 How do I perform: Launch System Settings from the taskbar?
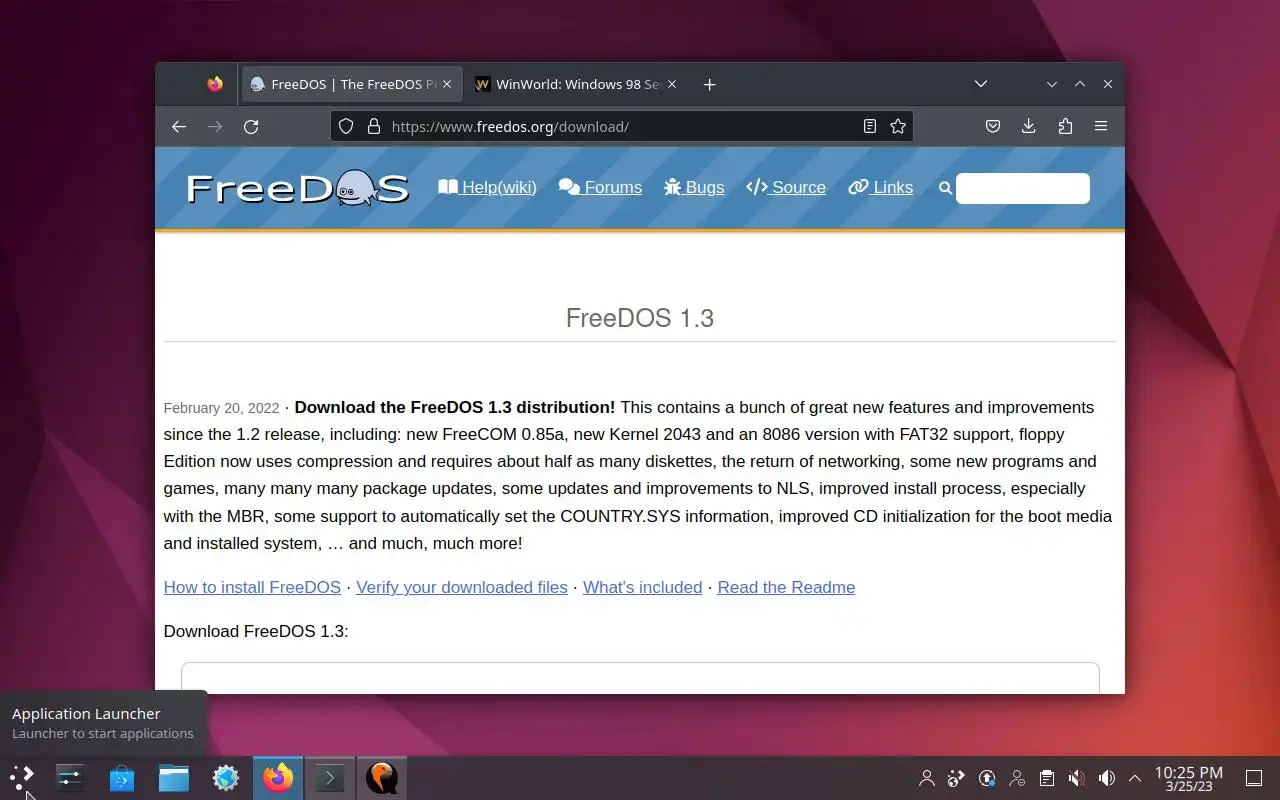69,777
